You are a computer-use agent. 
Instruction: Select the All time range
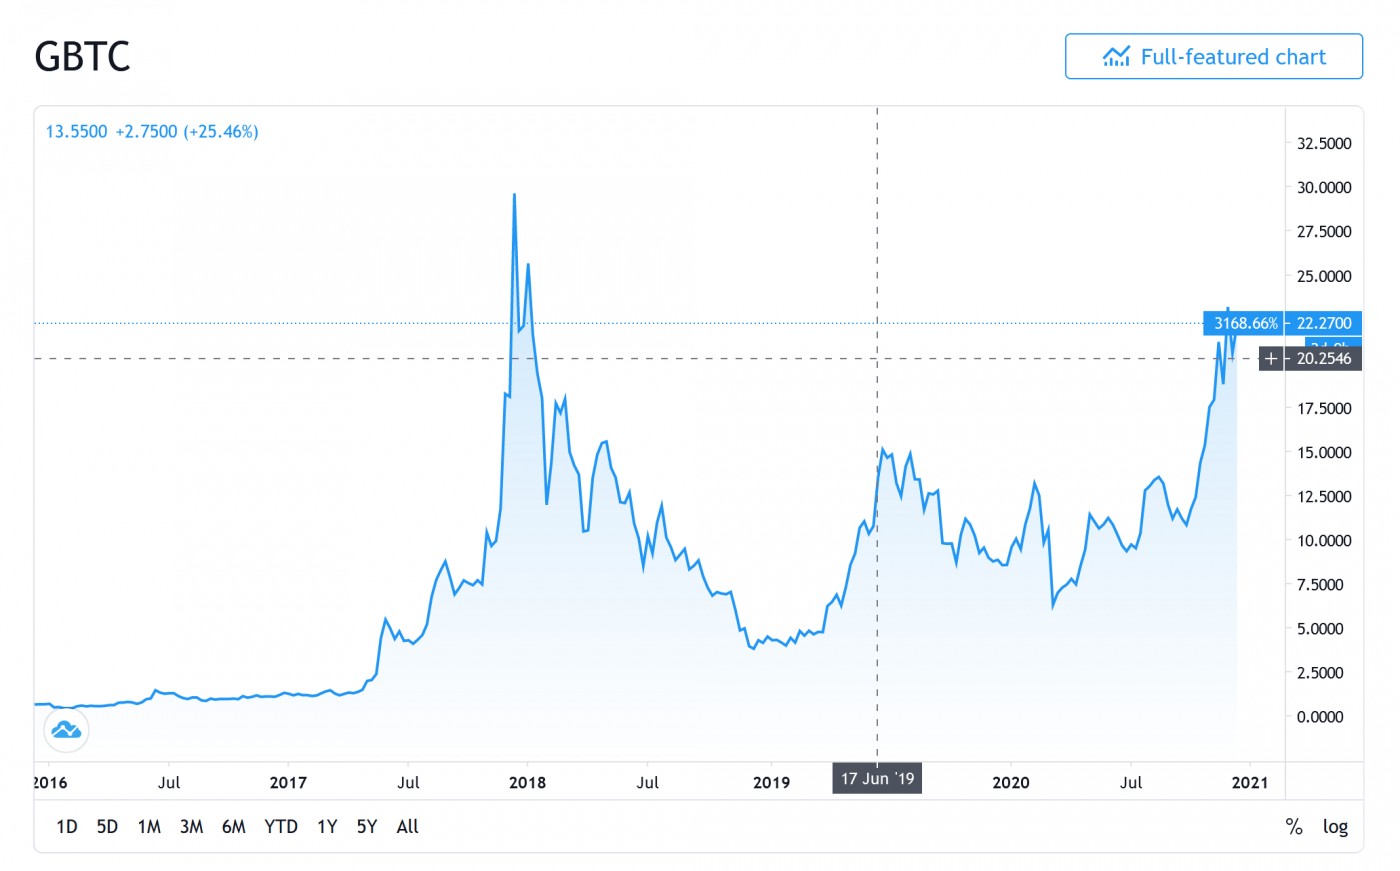point(407,827)
